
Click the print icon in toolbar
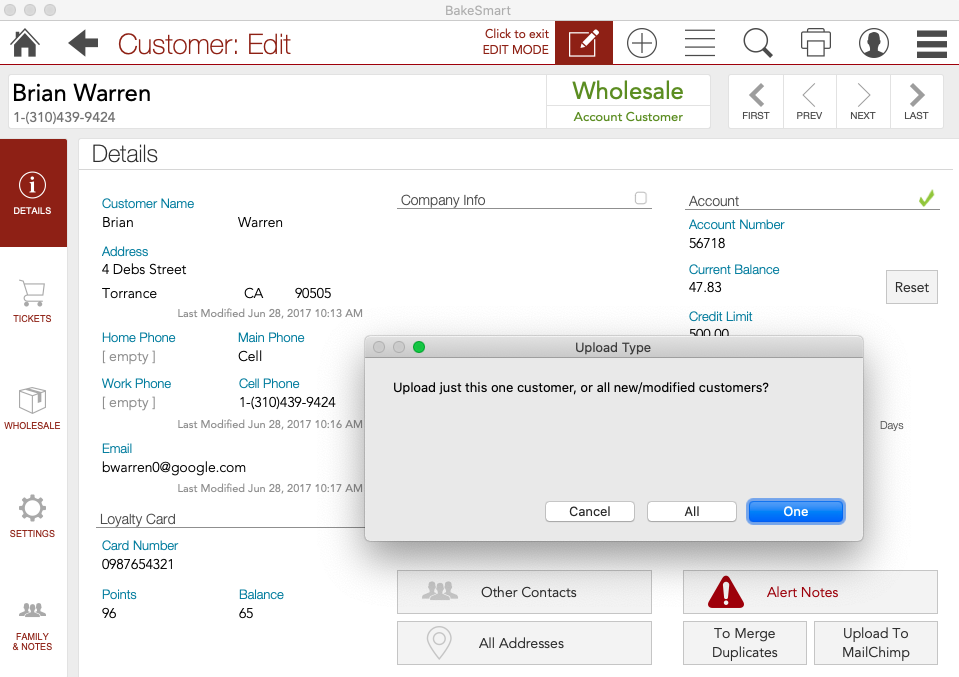click(815, 43)
